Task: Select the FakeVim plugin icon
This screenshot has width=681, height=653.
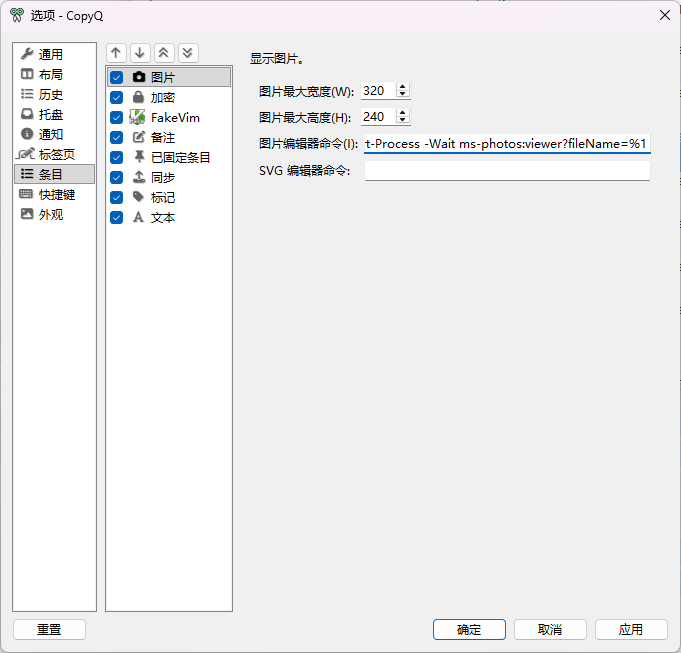Action: [x=137, y=117]
